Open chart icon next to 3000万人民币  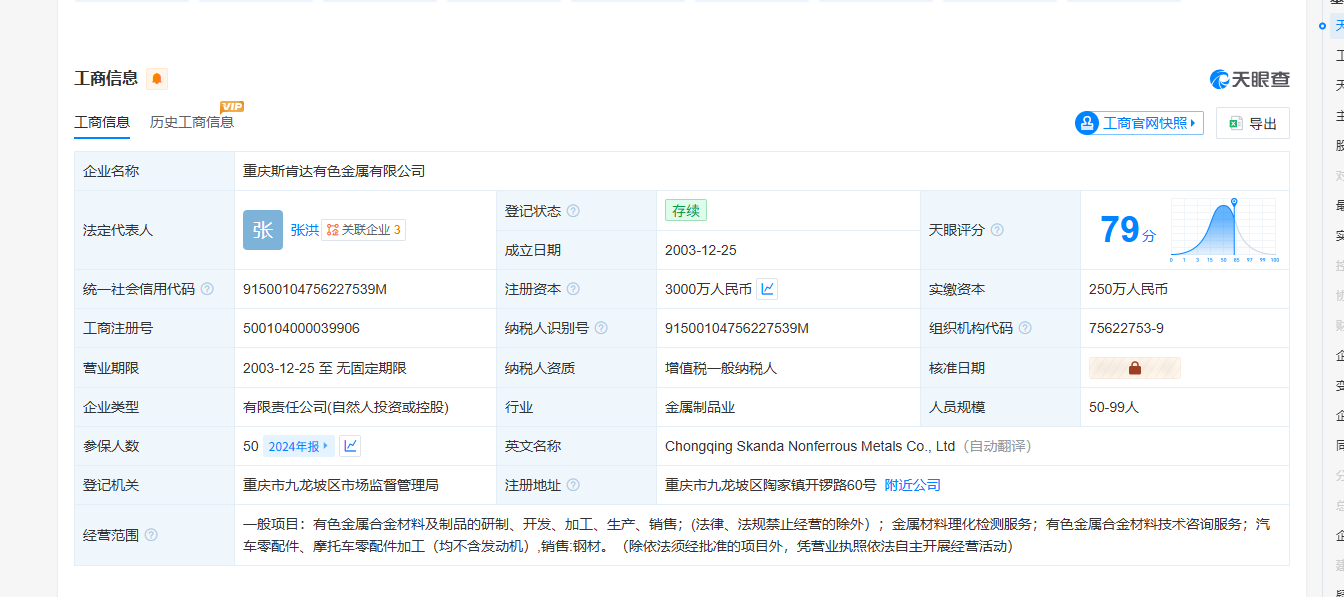tap(767, 289)
